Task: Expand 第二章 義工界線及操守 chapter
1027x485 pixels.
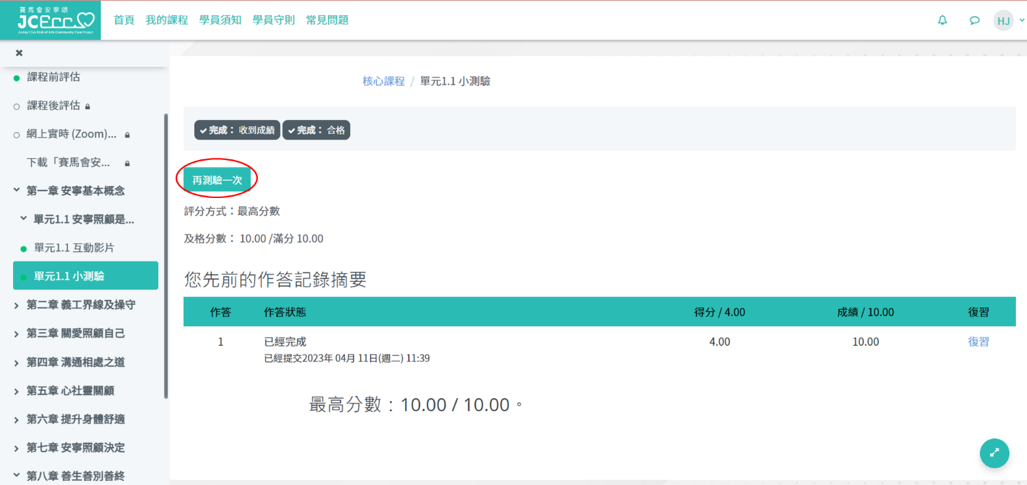Action: click(x=16, y=305)
